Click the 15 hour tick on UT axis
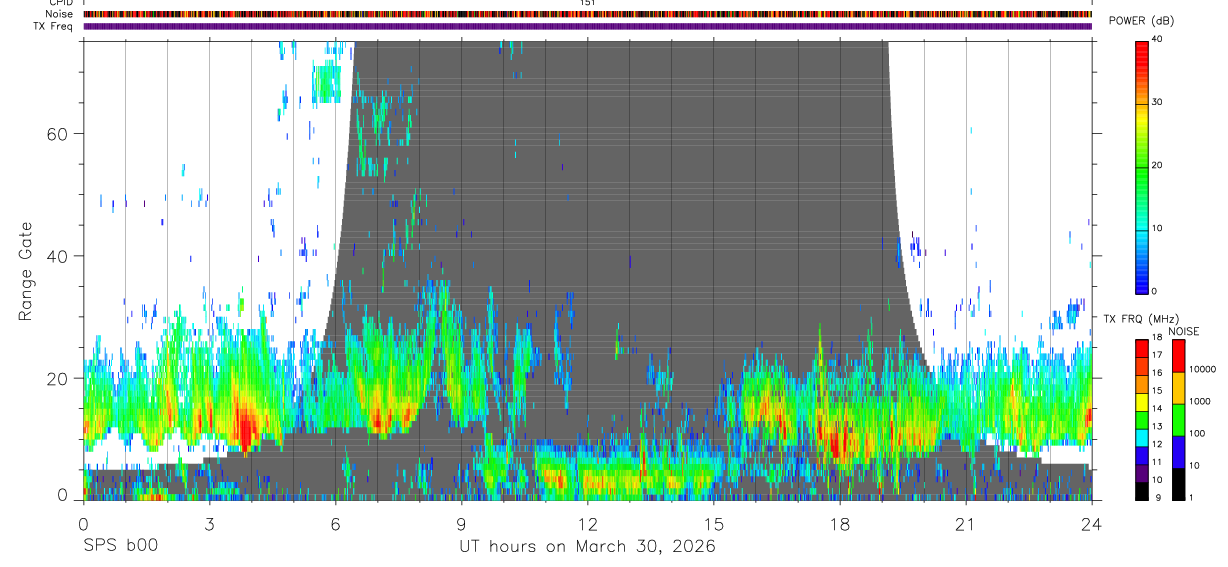Viewport: 1228px width, 567px height. (714, 523)
